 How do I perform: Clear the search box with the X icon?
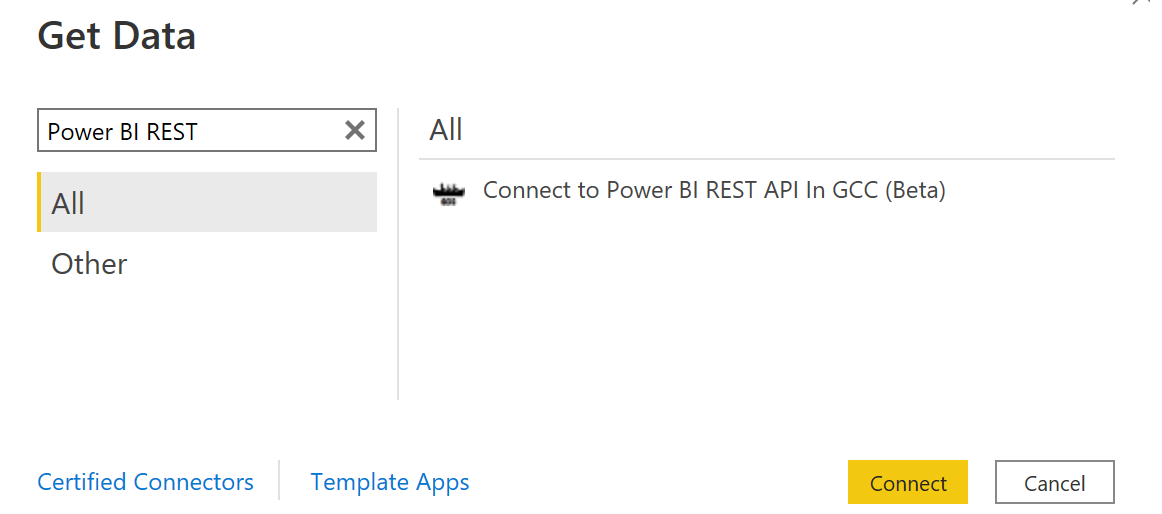[x=355, y=131]
